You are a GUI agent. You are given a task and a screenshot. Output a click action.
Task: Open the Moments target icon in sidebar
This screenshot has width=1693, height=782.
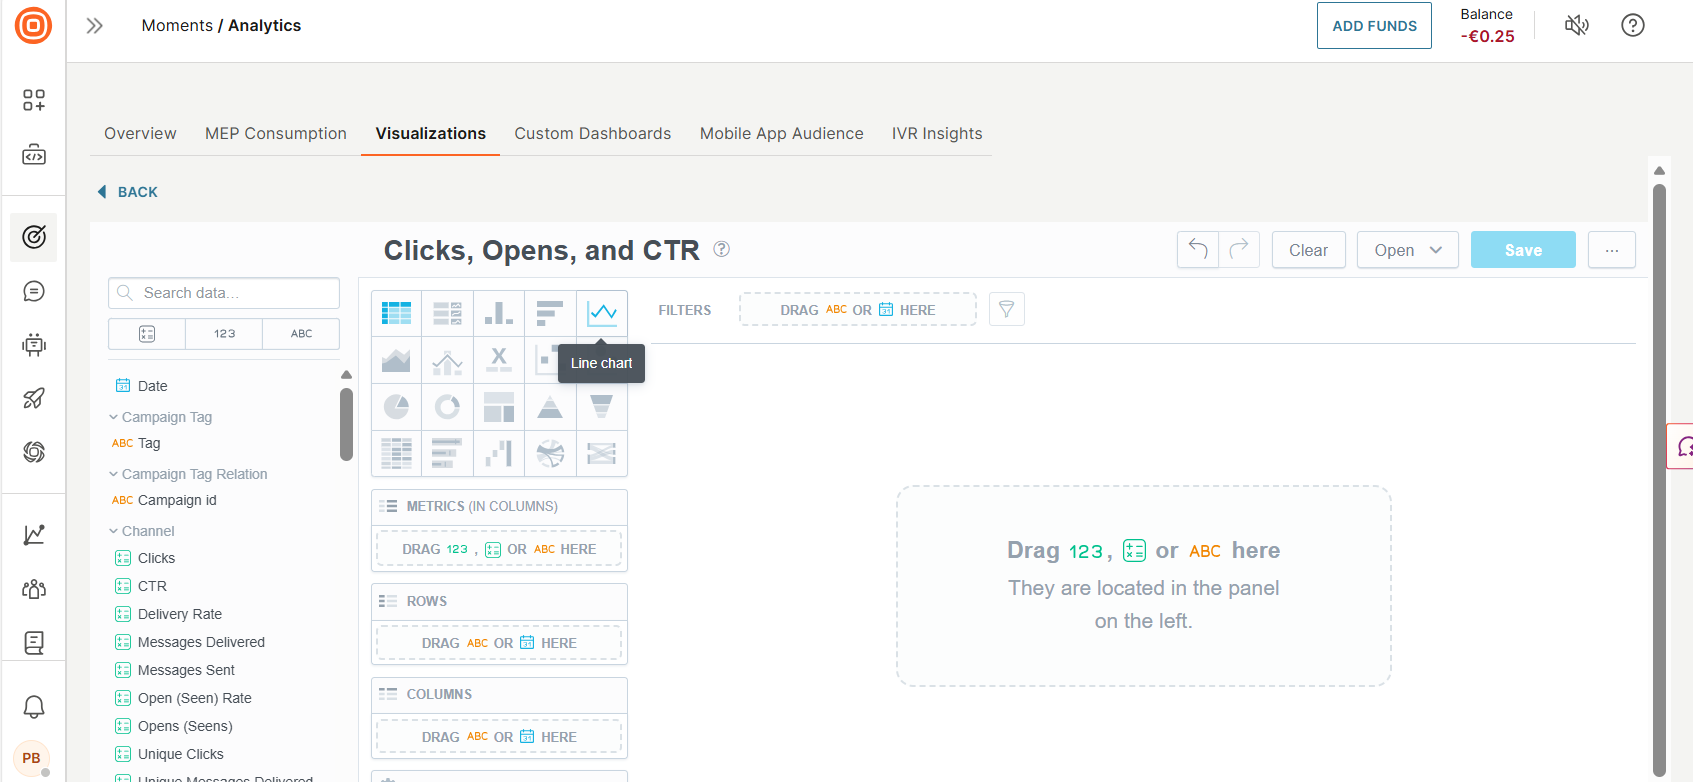click(x=34, y=237)
